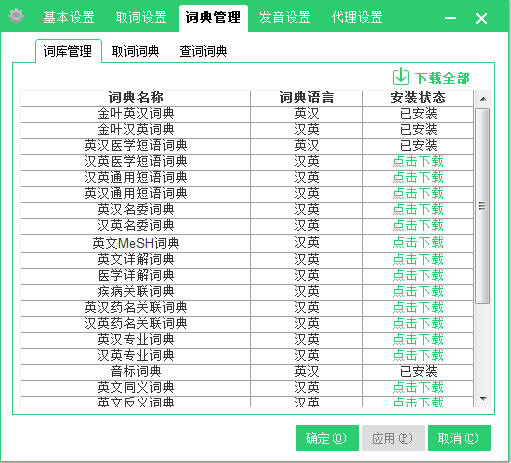Viewport: 511px width, 463px height.
Task: Download 疾病关联词典 via 点击下载
Action: coord(418,291)
